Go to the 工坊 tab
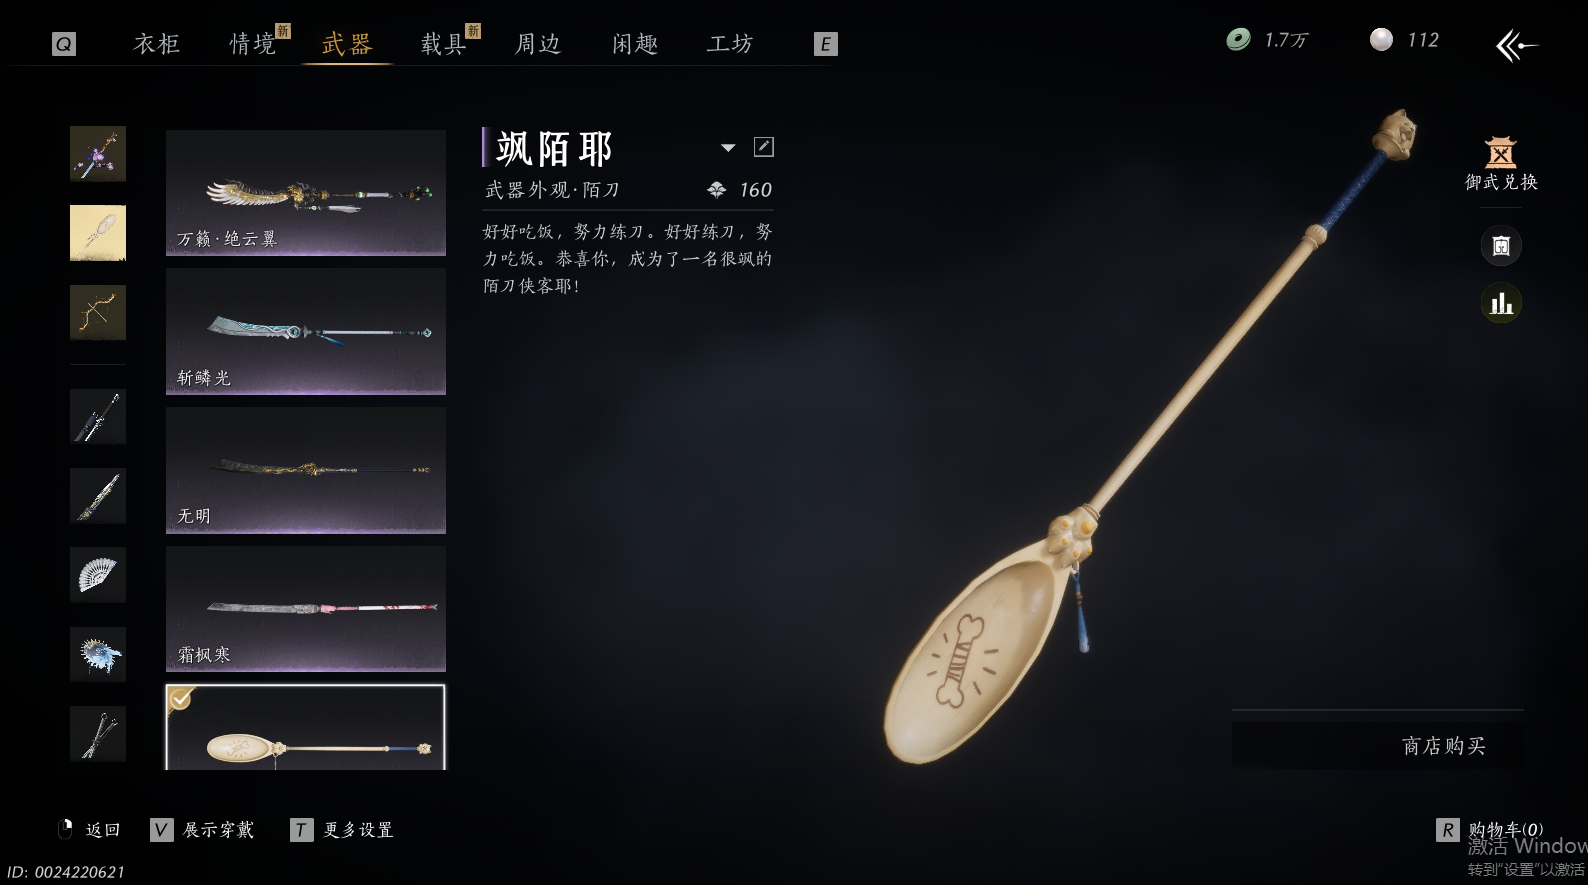Screen dimensions: 1588x885 tap(730, 44)
